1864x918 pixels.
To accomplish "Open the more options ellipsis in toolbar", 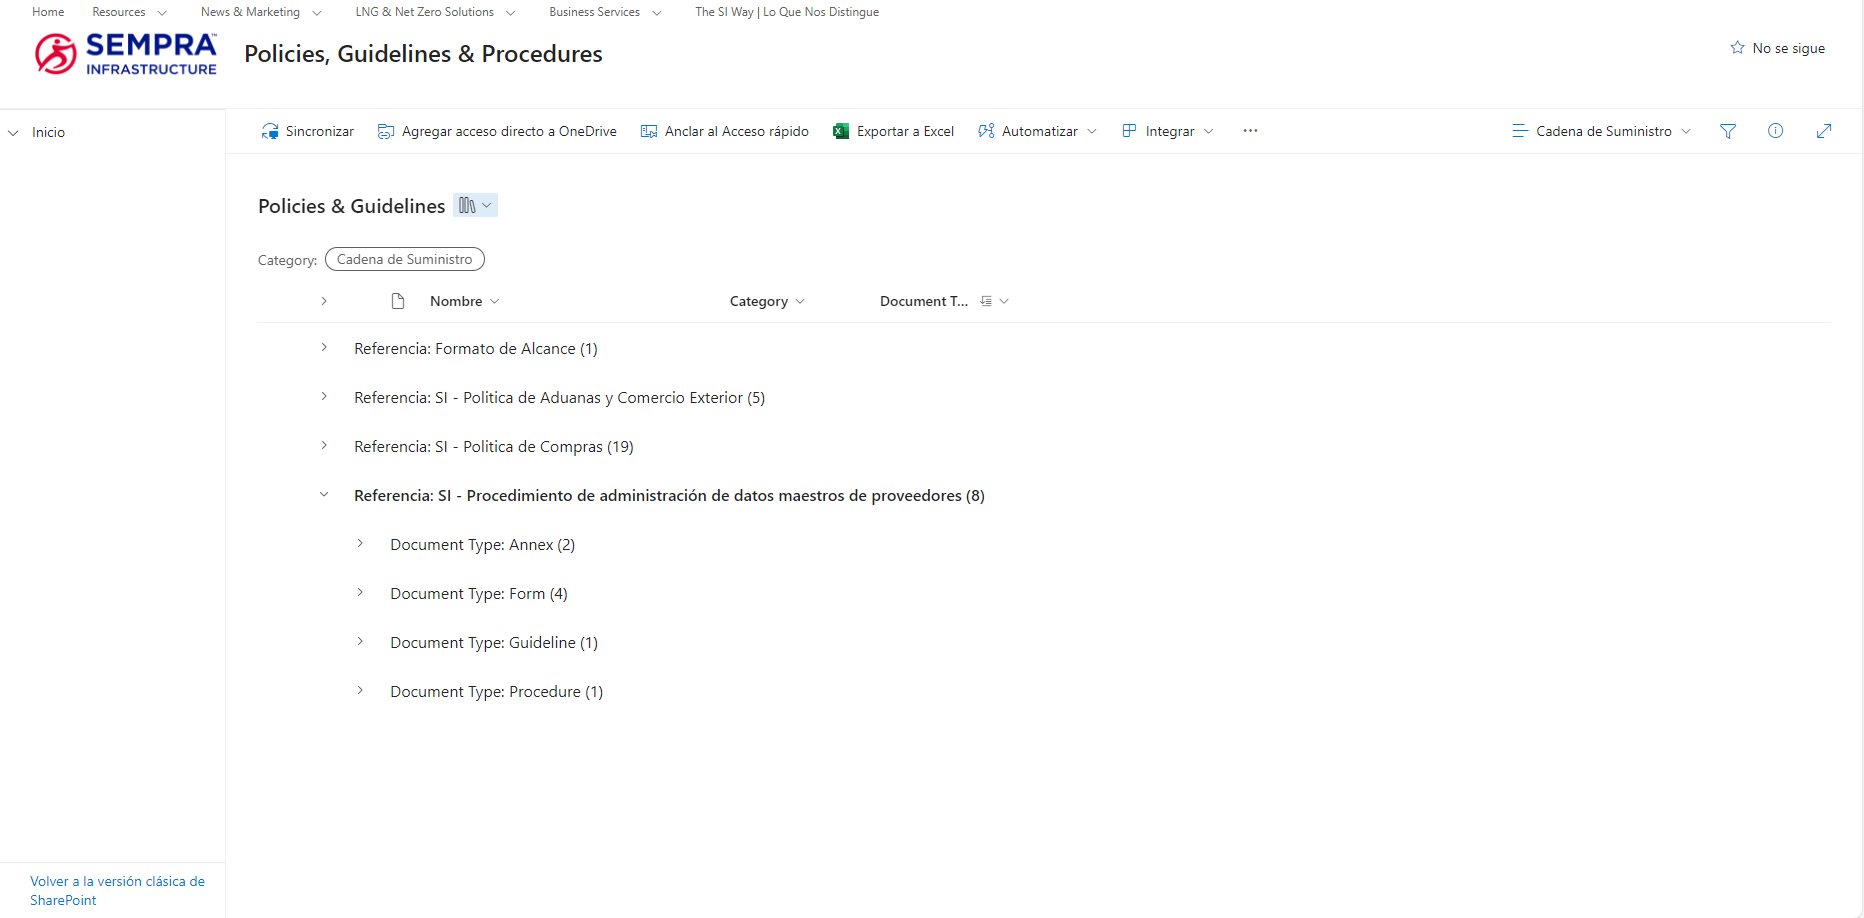I will (1250, 131).
